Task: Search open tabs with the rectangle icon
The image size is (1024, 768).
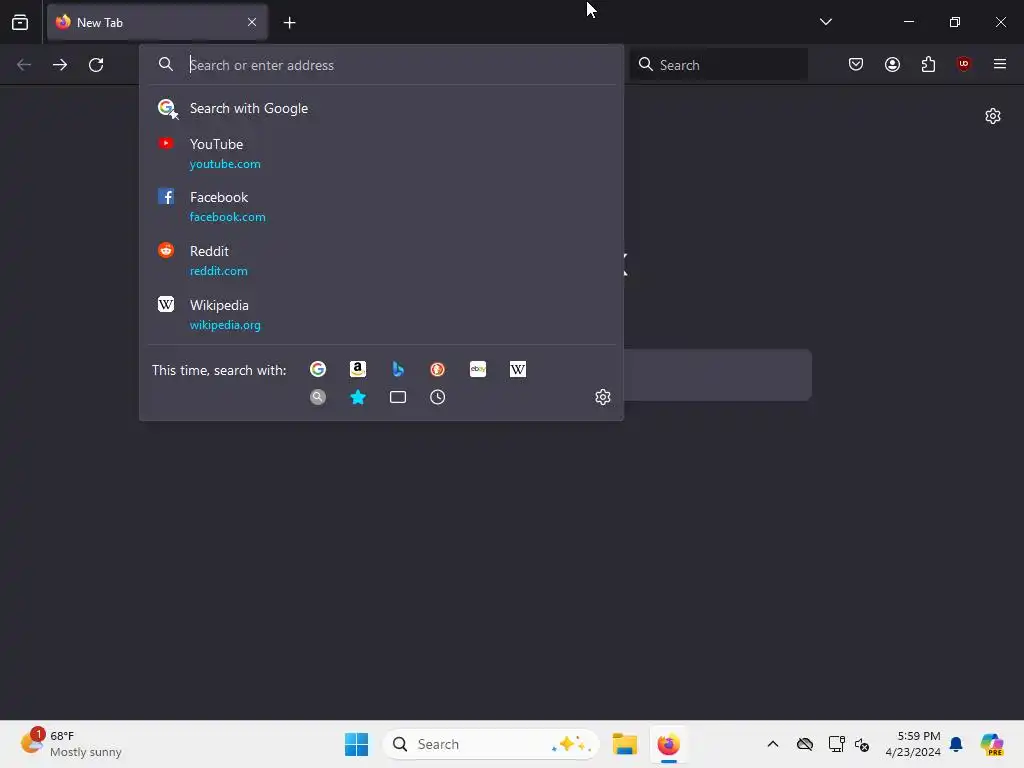Action: [398, 397]
